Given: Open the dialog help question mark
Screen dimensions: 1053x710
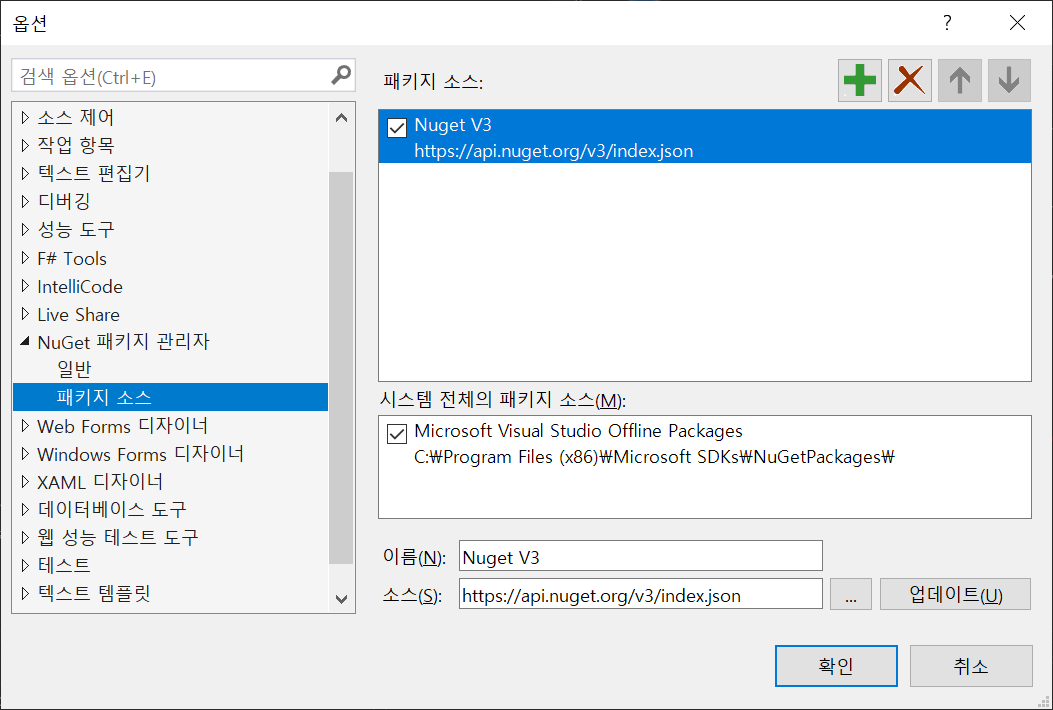Looking at the screenshot, I should click(947, 23).
